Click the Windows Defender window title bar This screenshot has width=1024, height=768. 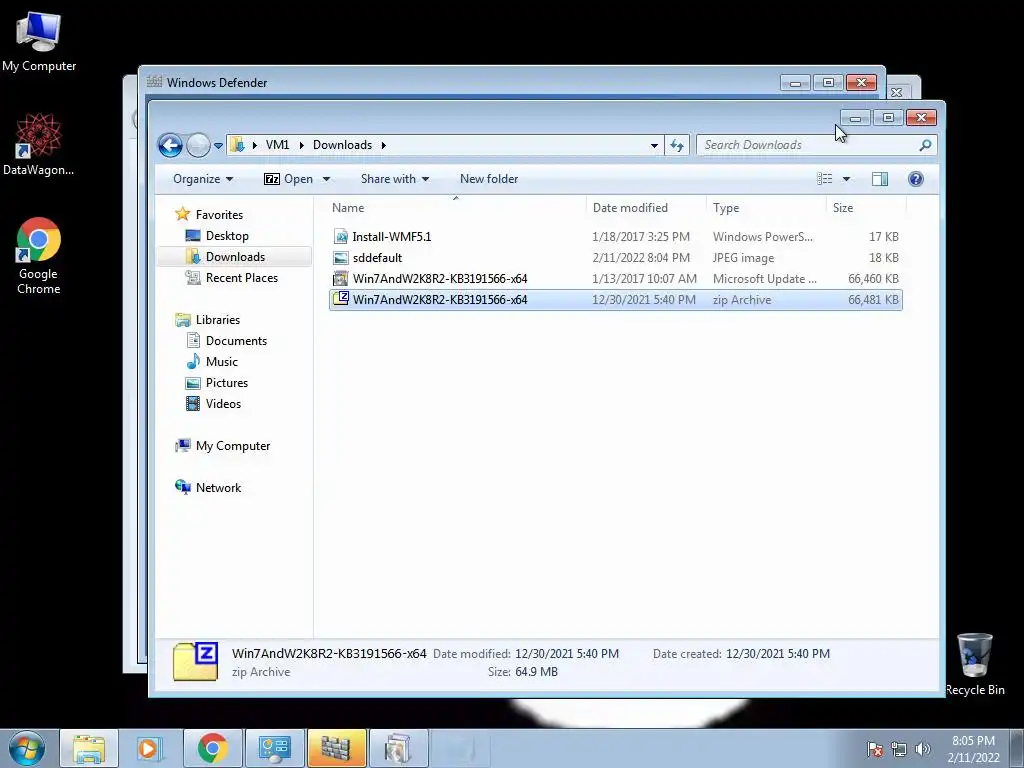click(457, 82)
